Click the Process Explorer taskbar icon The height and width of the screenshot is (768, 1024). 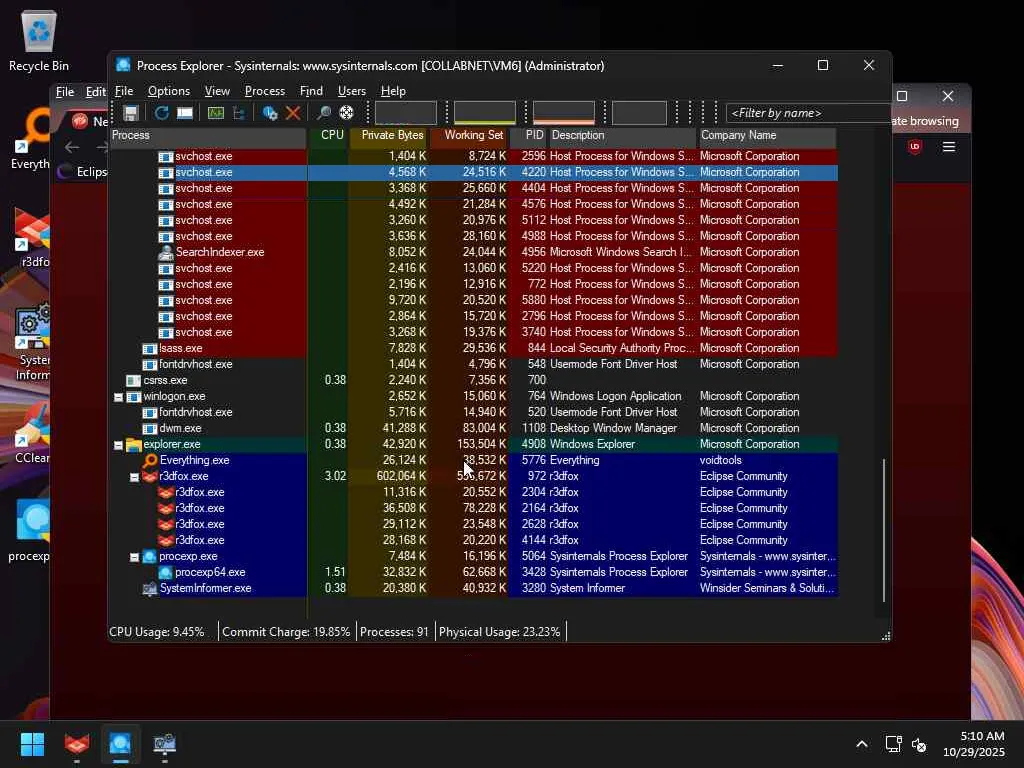point(120,744)
